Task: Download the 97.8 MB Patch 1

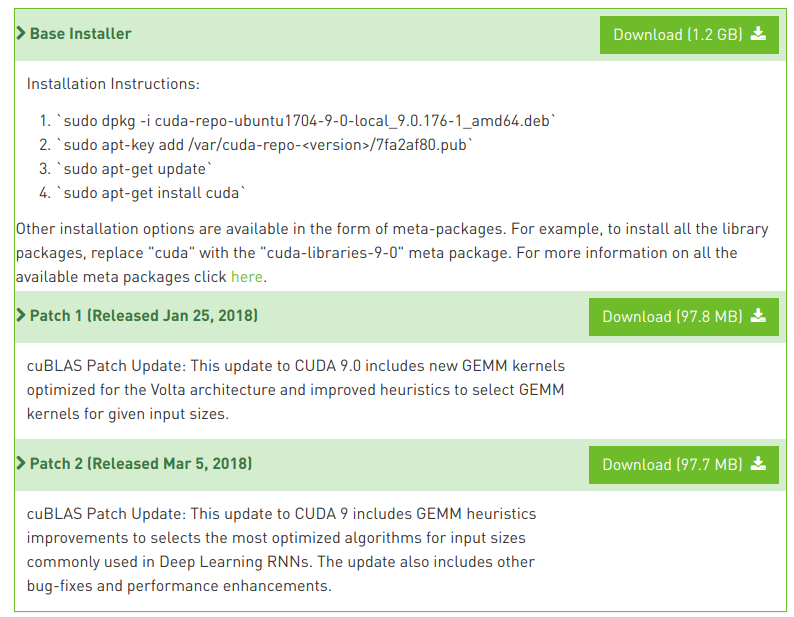Action: (x=672, y=317)
